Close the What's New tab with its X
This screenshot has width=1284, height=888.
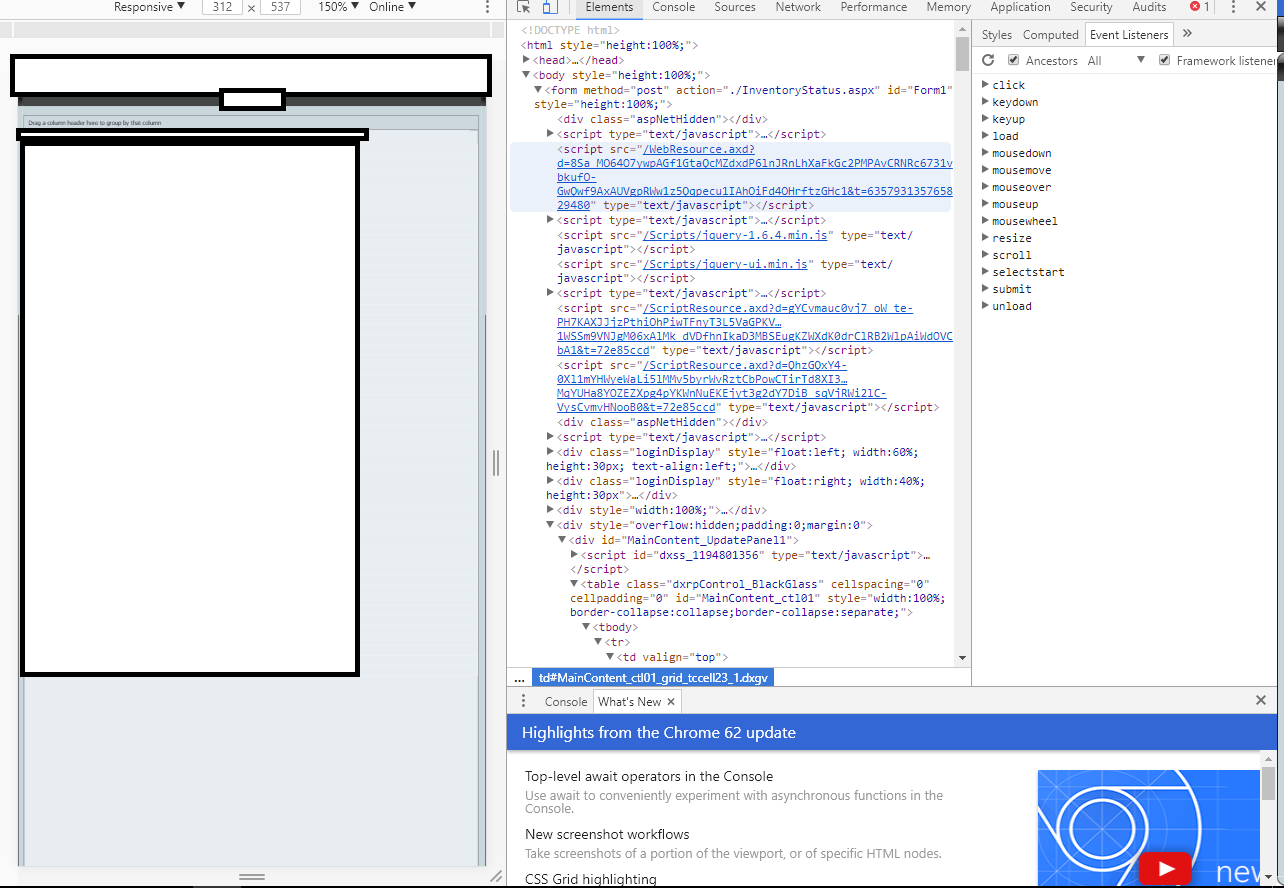pyautogui.click(x=671, y=701)
